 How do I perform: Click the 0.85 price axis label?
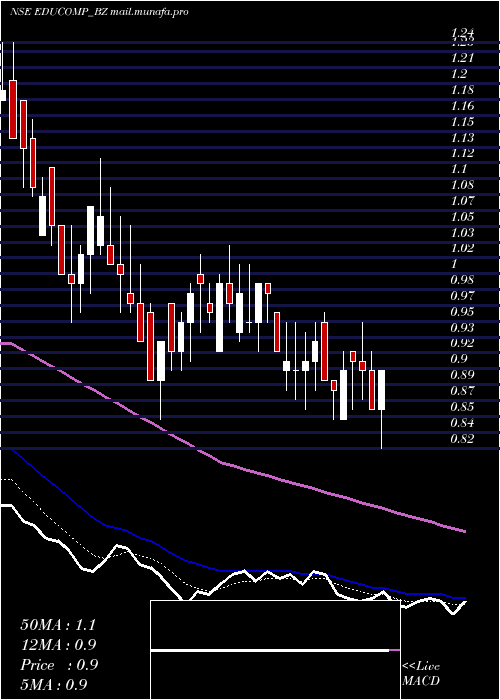(462, 407)
